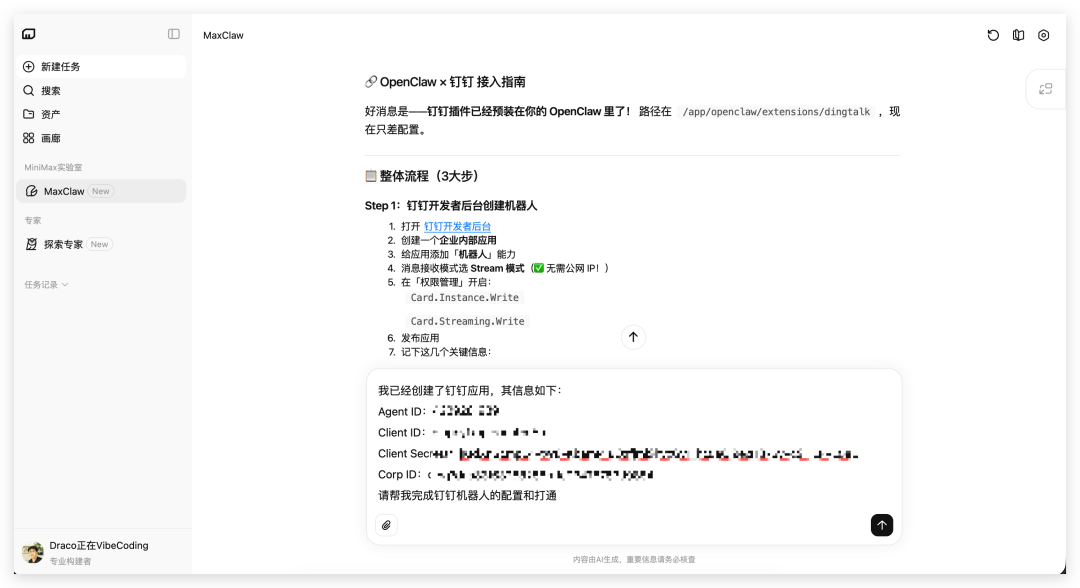This screenshot has width=1080, height=588.
Task: Send the message with the arrow button
Action: point(881,525)
